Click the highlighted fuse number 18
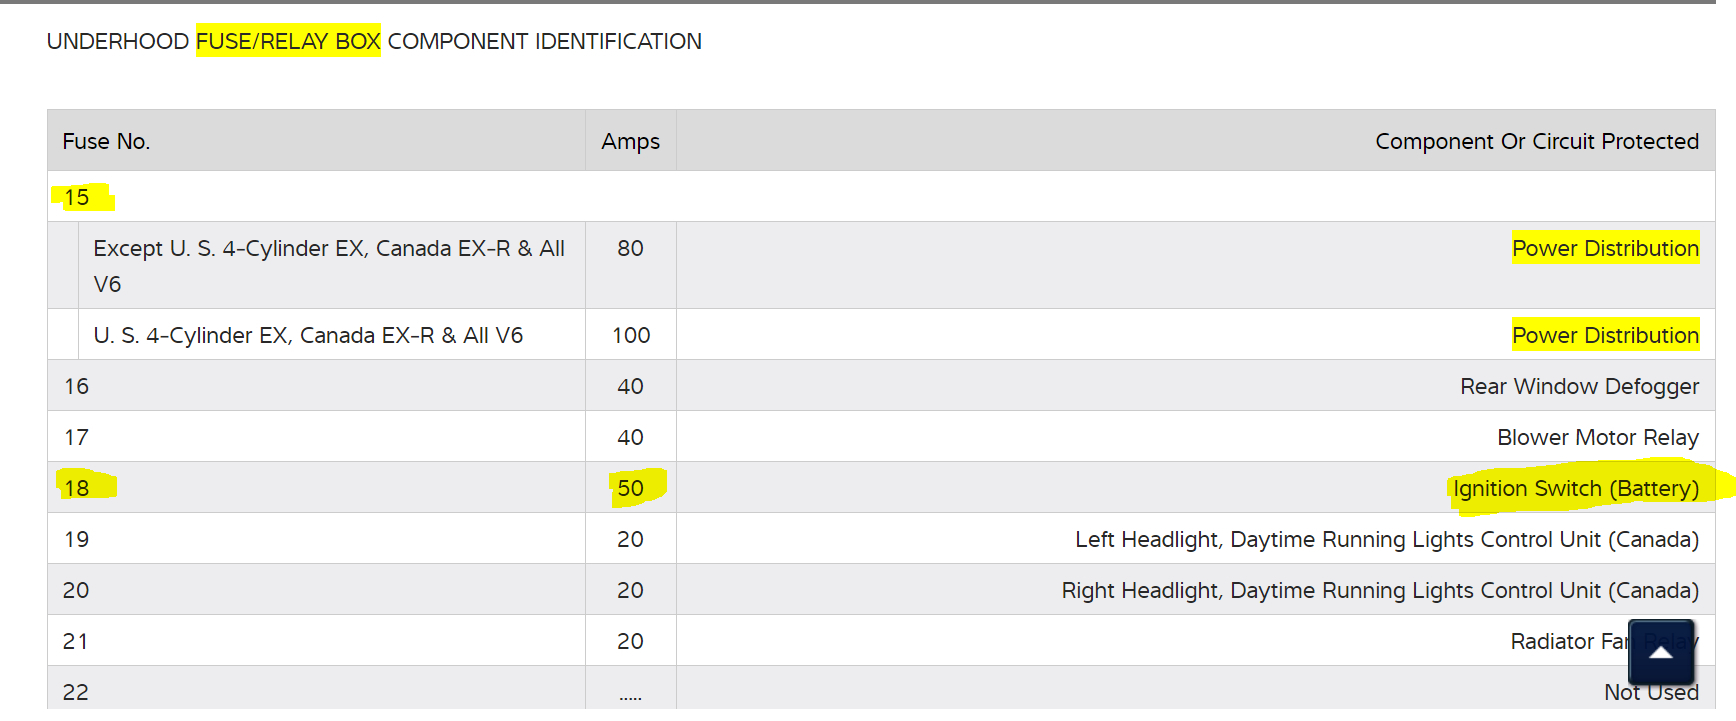This screenshot has height=721, width=1736. coord(77,488)
